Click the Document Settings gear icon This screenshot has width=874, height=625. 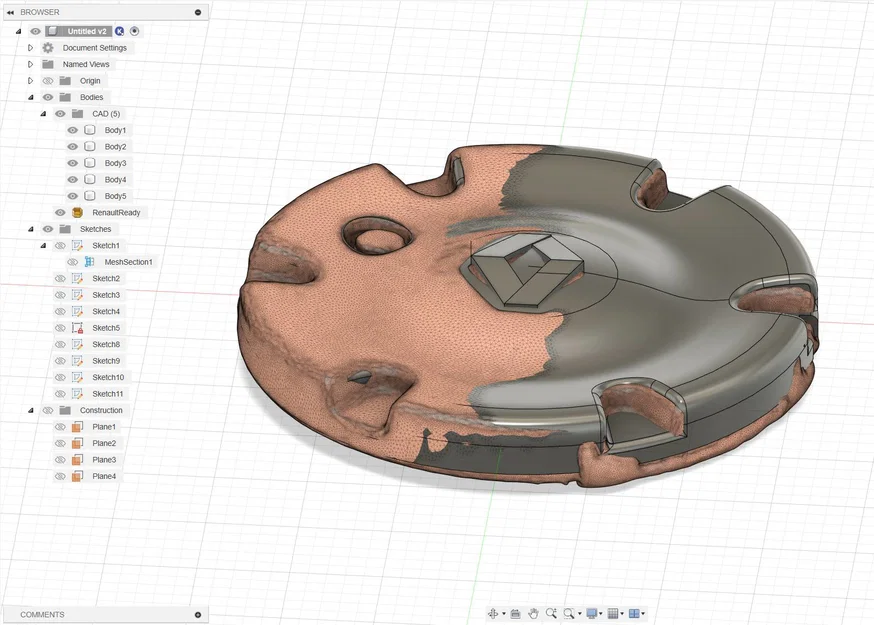point(48,48)
